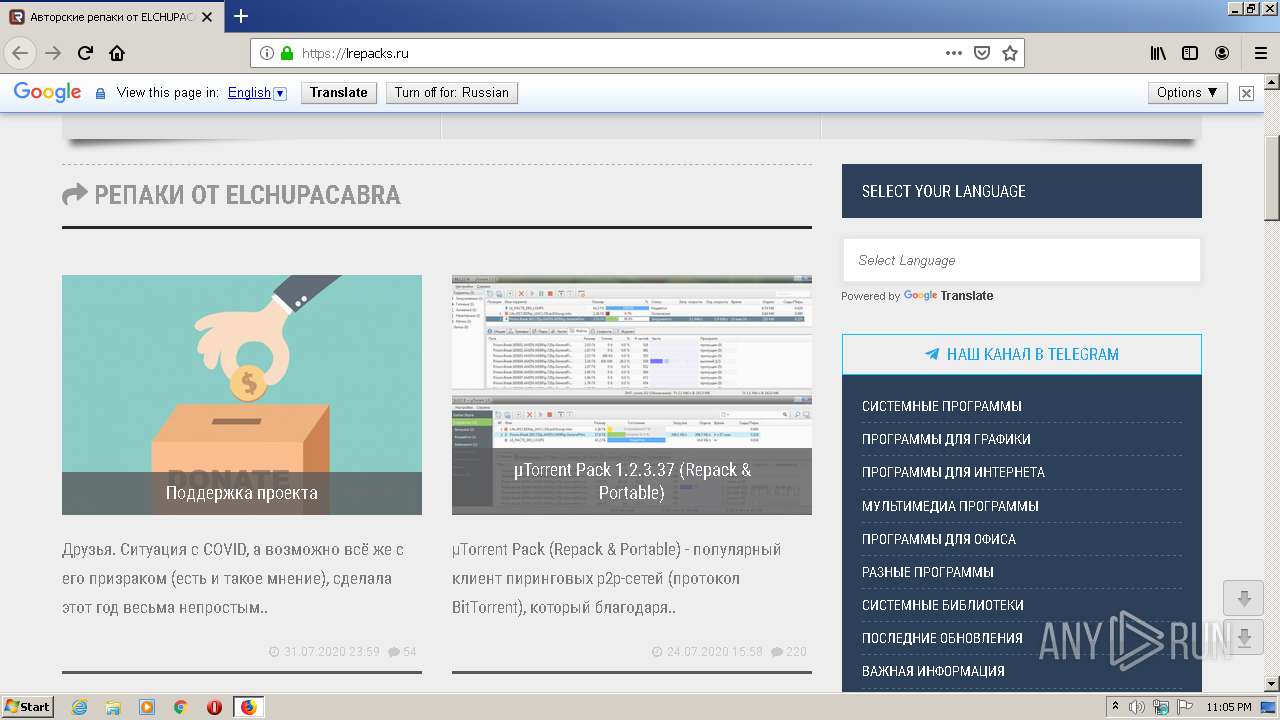Open НАШ КАНАЛ В TELEGRAM link

(1021, 354)
